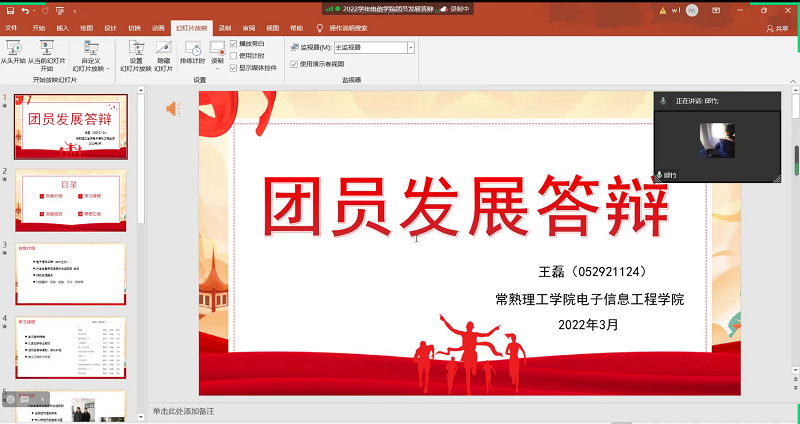Select slide 3 thumbnail 自我介绍
Viewport: 800px width, 424px height.
coord(71,273)
